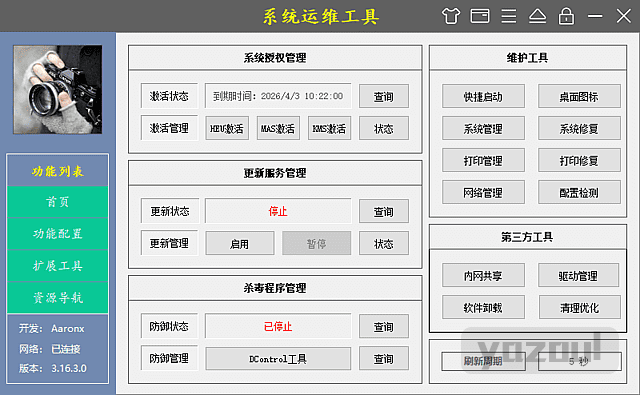This screenshot has height=395, width=640.
Task: Open the 驱动管理 tool
Action: pos(578,275)
